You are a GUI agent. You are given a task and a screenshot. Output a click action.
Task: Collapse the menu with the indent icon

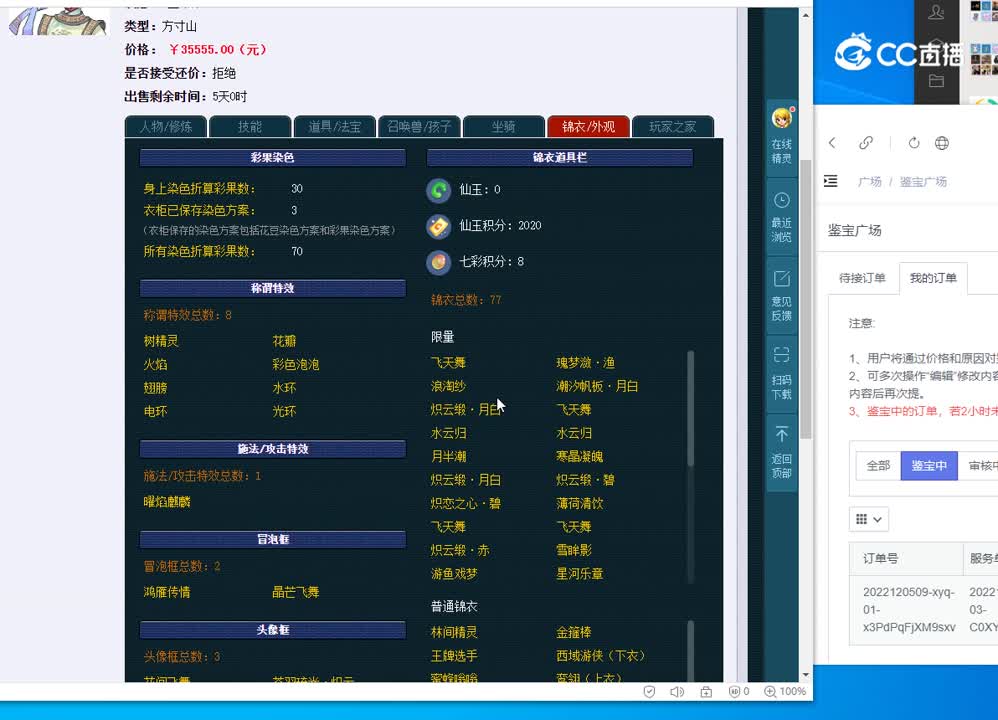831,181
